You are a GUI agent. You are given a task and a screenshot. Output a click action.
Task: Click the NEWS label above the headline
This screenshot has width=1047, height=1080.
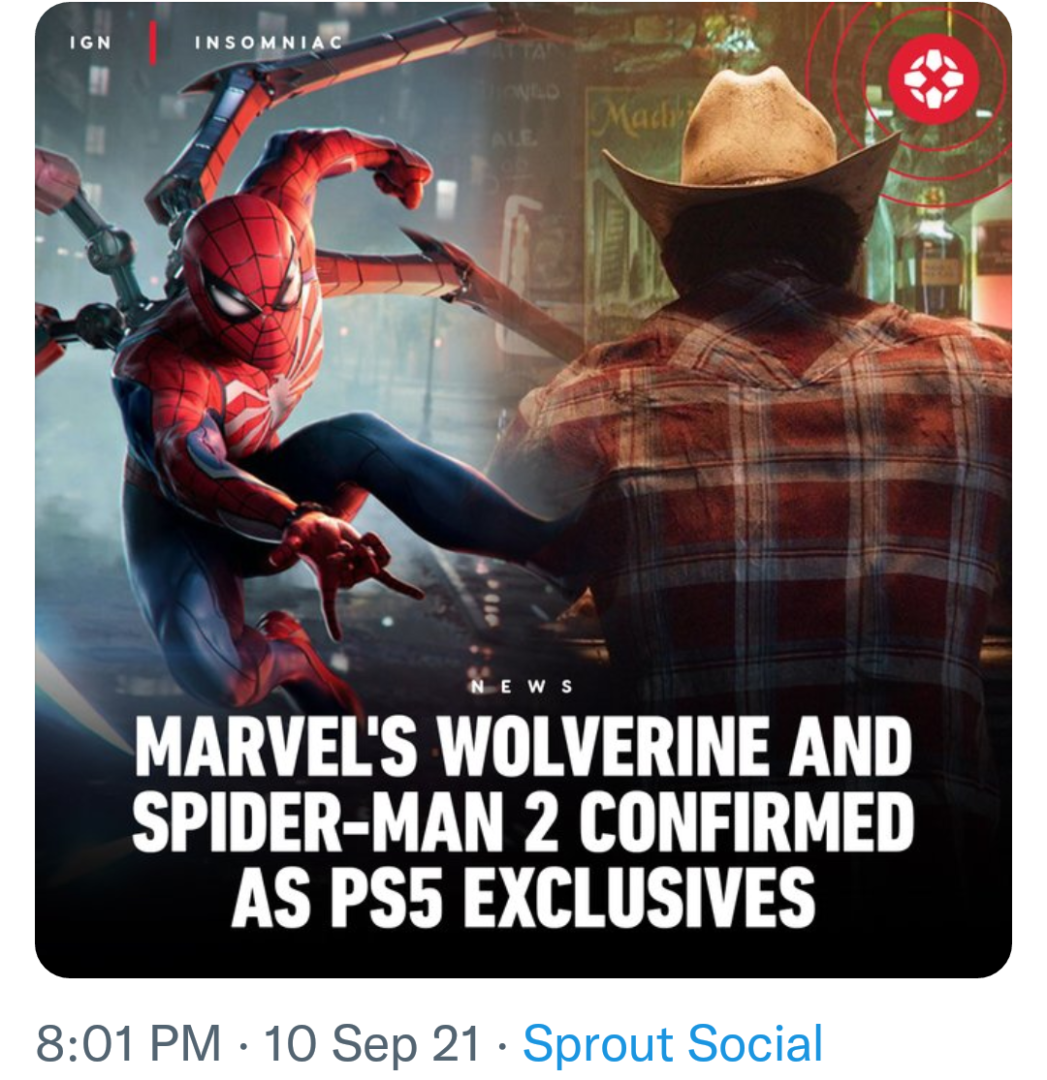[522, 687]
